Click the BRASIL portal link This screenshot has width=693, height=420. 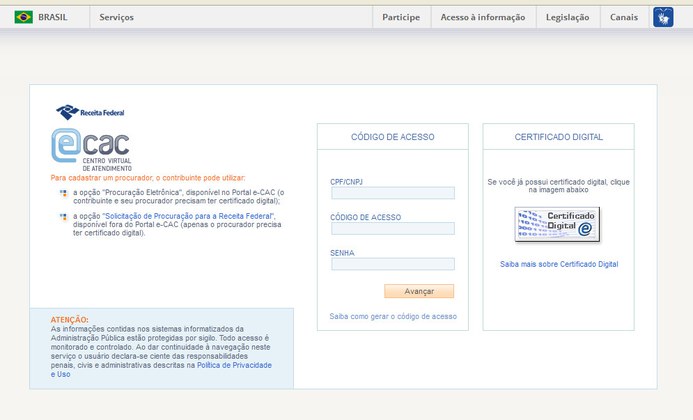(52, 17)
